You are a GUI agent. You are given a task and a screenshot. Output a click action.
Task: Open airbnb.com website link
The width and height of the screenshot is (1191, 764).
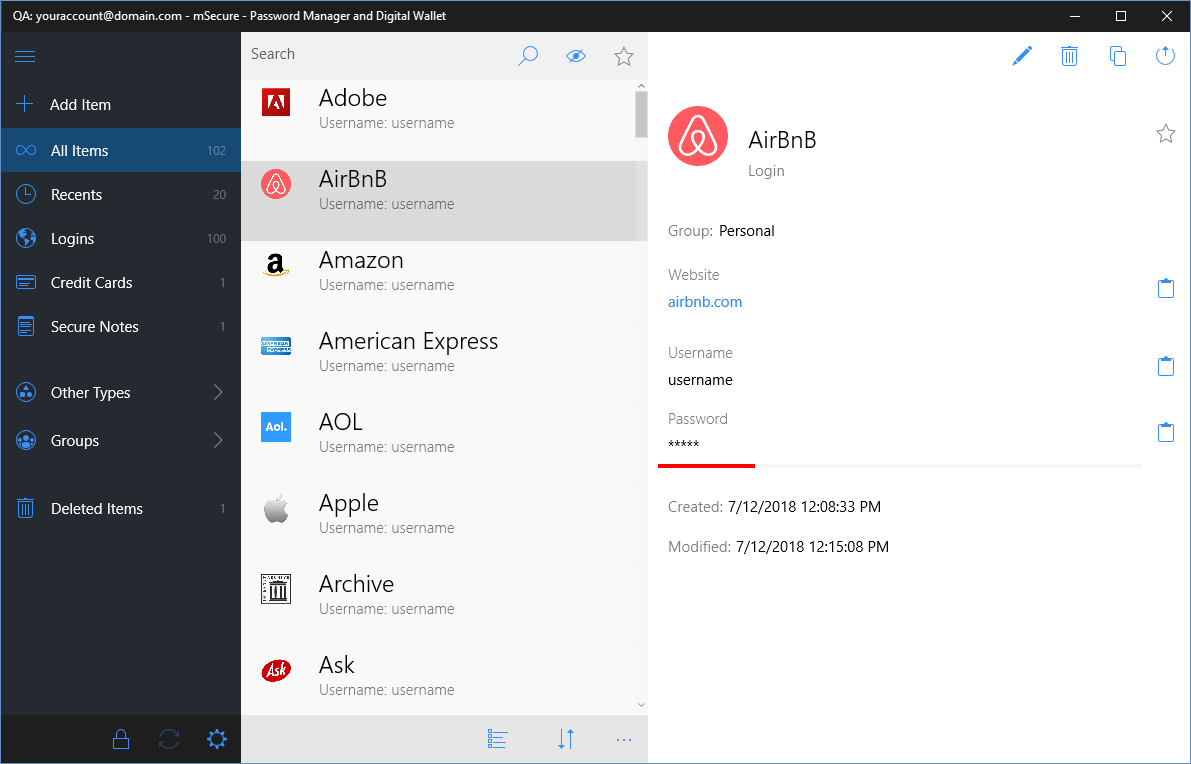click(705, 301)
